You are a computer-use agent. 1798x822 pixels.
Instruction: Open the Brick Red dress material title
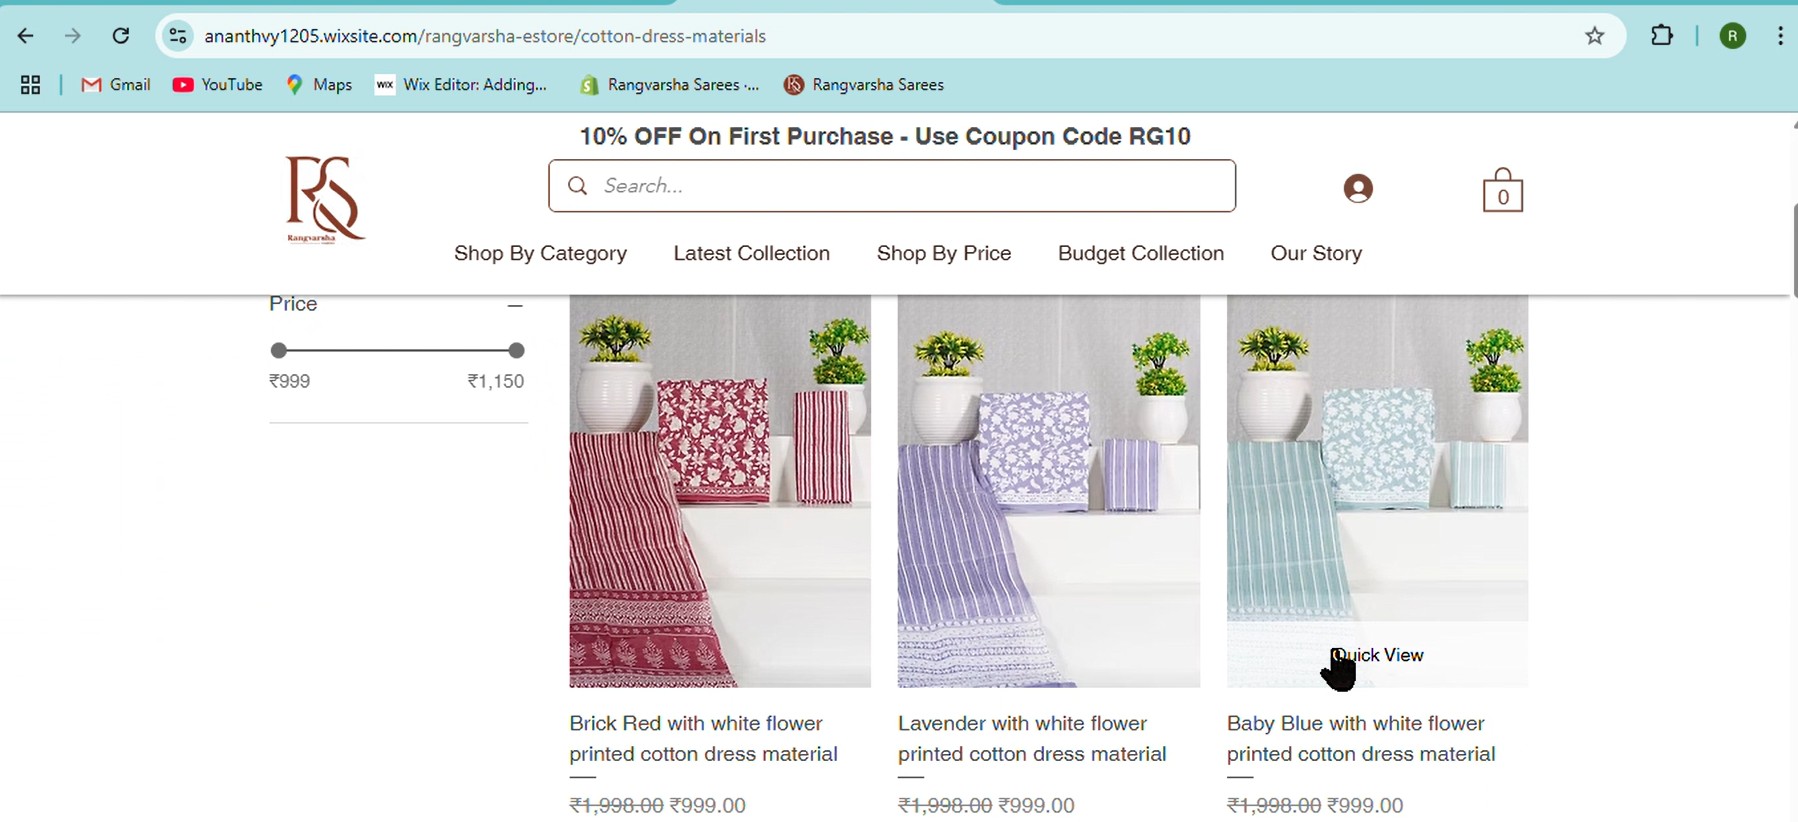coord(703,738)
